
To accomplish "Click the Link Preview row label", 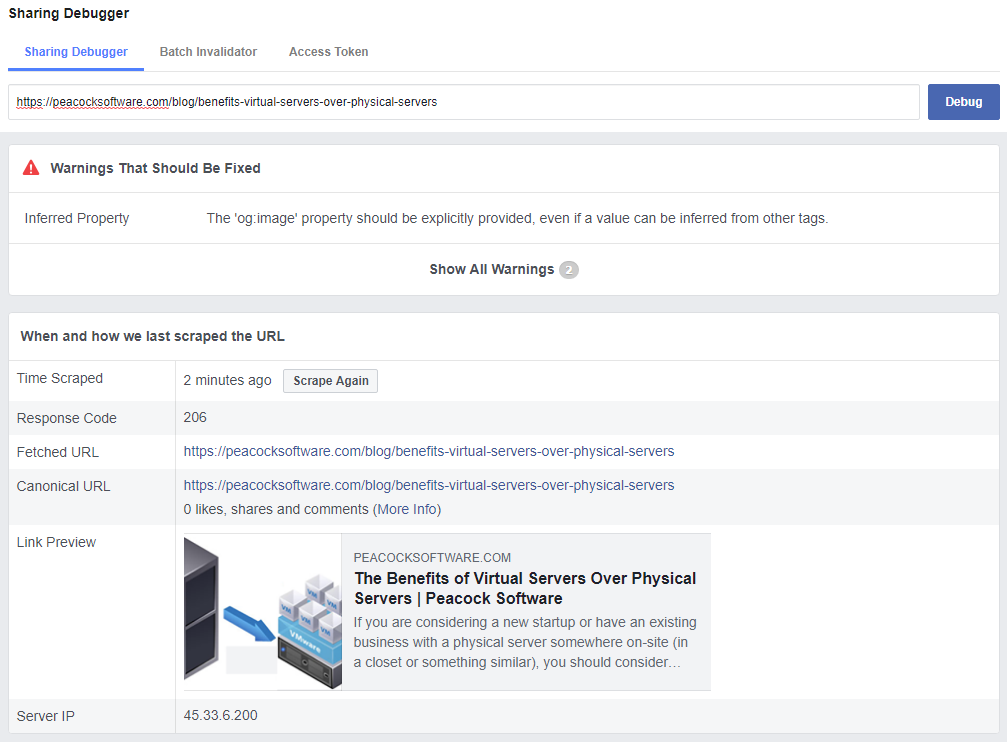I will click(x=57, y=542).
